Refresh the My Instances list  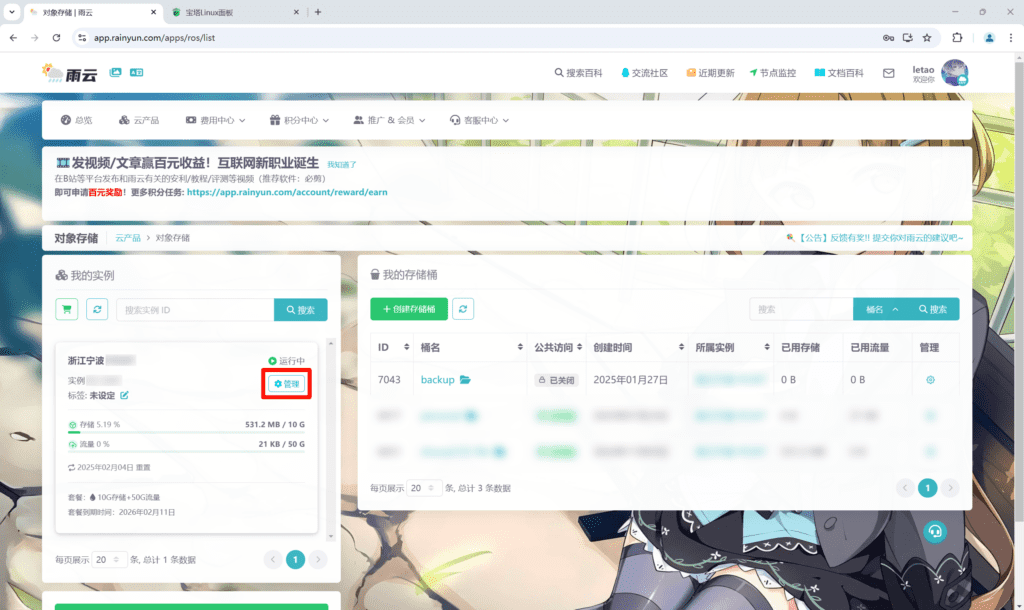(x=97, y=310)
